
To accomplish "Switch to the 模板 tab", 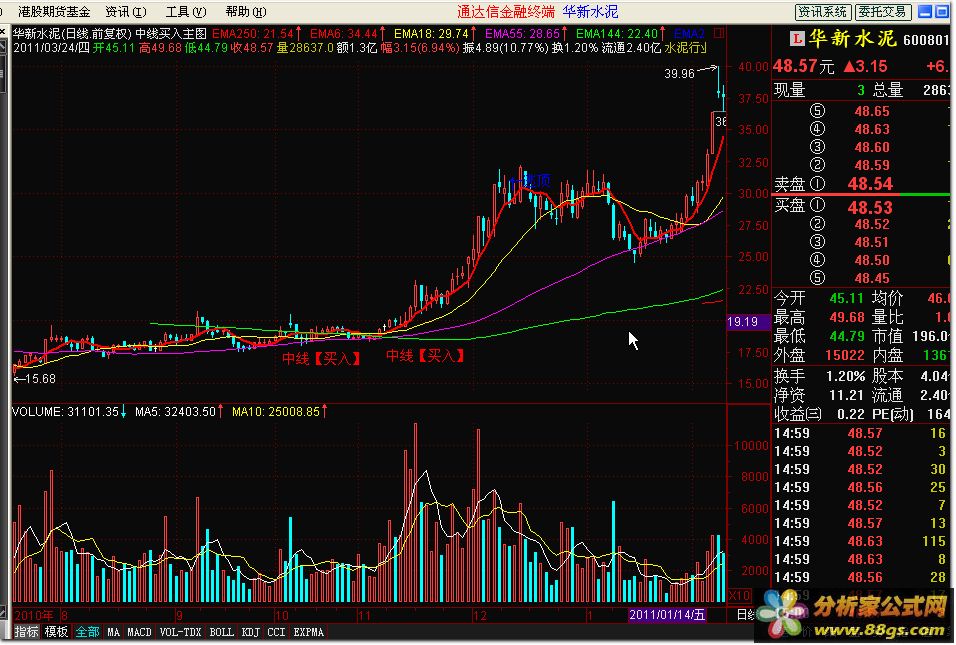I will click(x=56, y=632).
